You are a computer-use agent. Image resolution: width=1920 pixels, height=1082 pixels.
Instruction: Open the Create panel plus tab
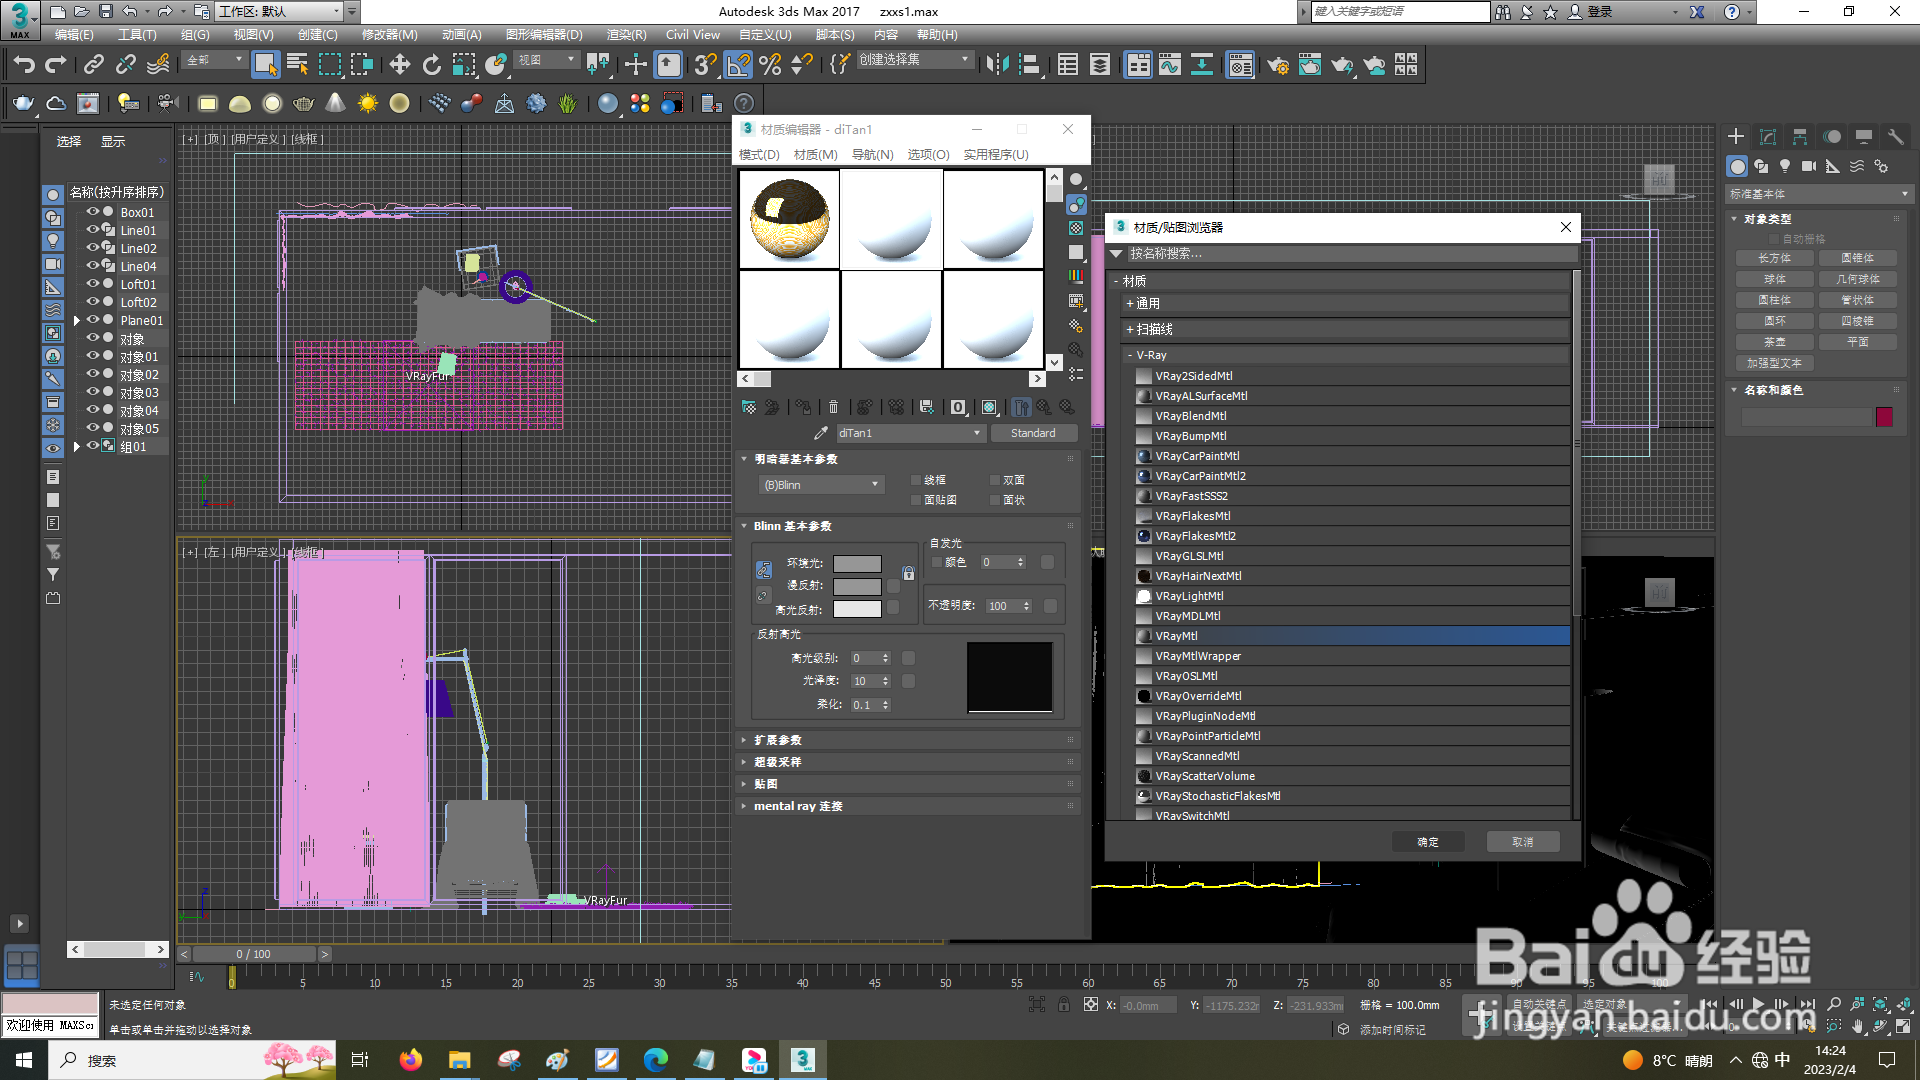[x=1736, y=137]
